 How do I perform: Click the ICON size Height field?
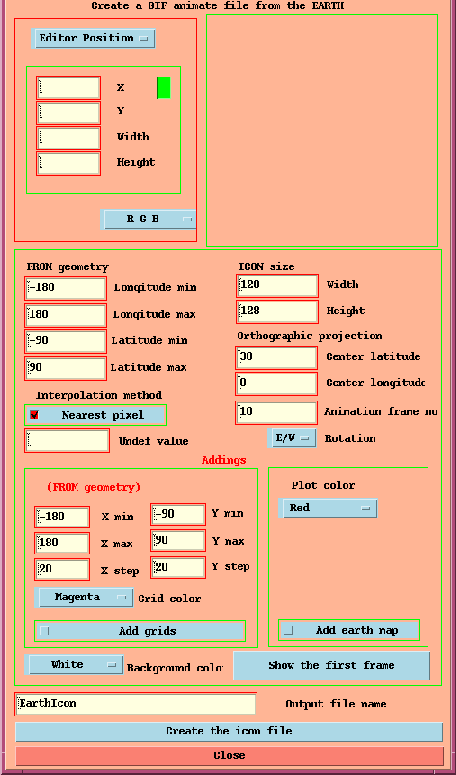point(277,312)
